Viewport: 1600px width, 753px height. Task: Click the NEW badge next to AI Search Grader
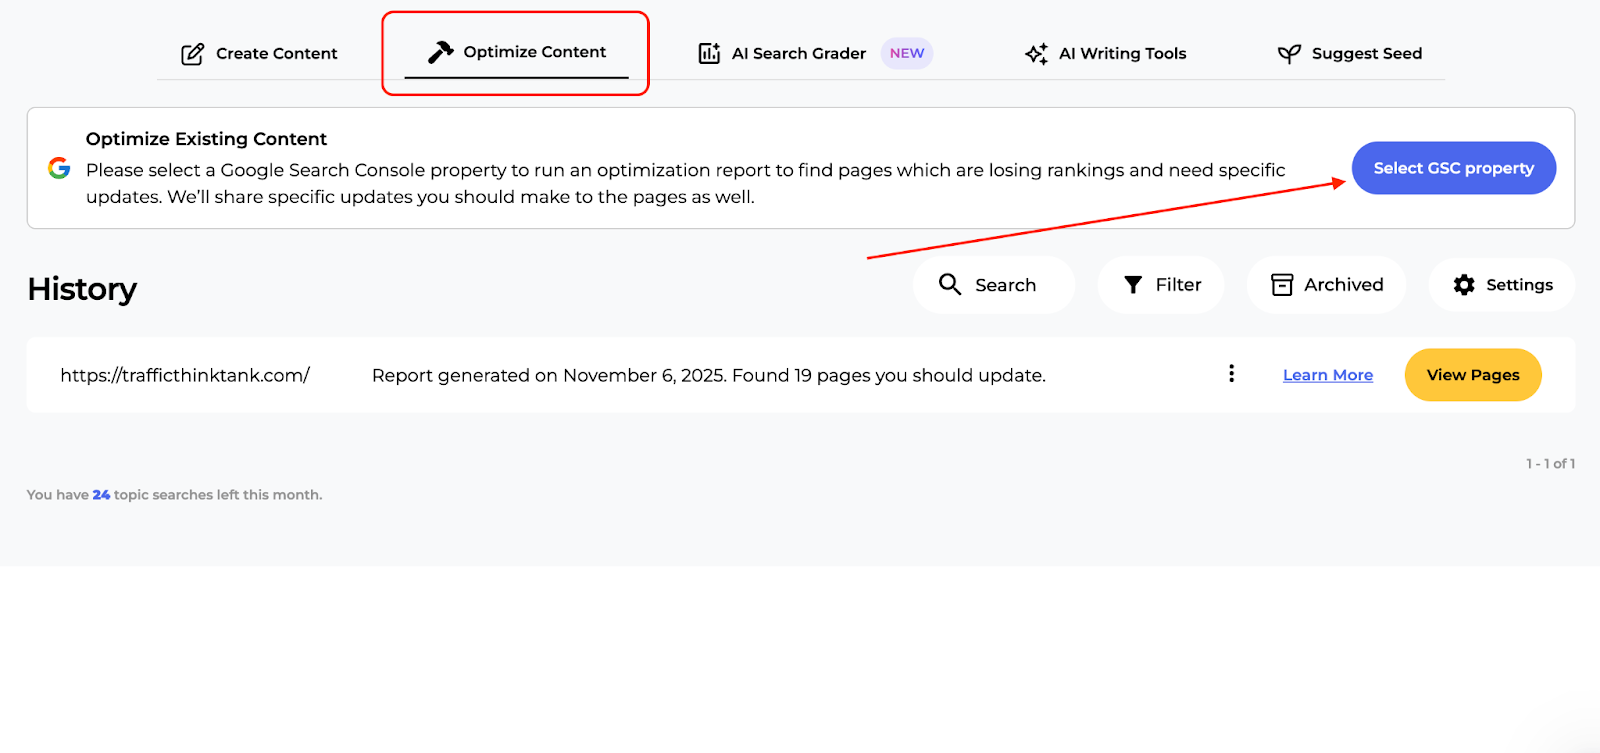[905, 53]
